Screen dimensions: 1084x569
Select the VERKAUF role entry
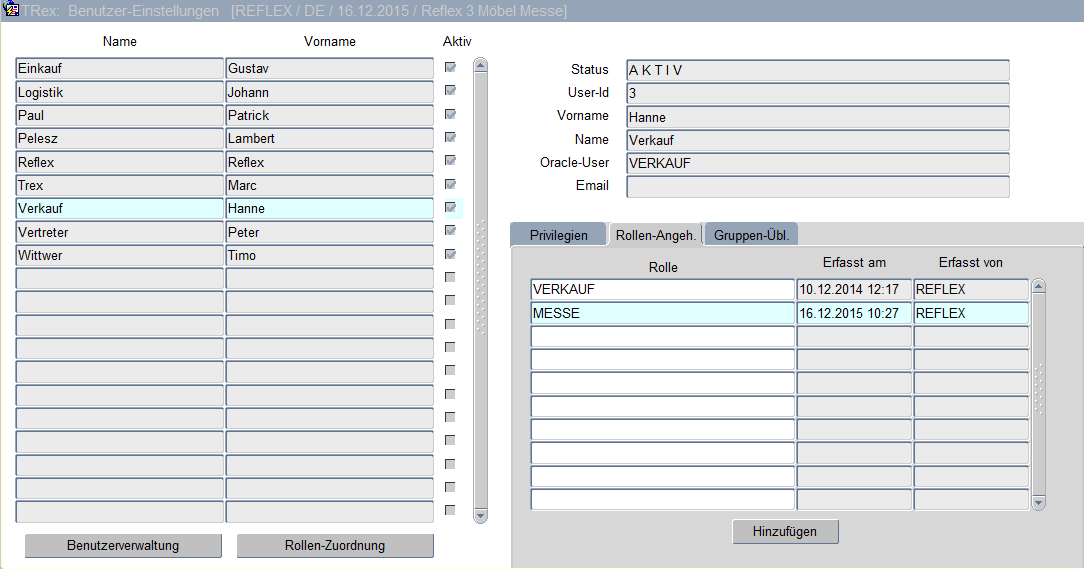(662, 290)
